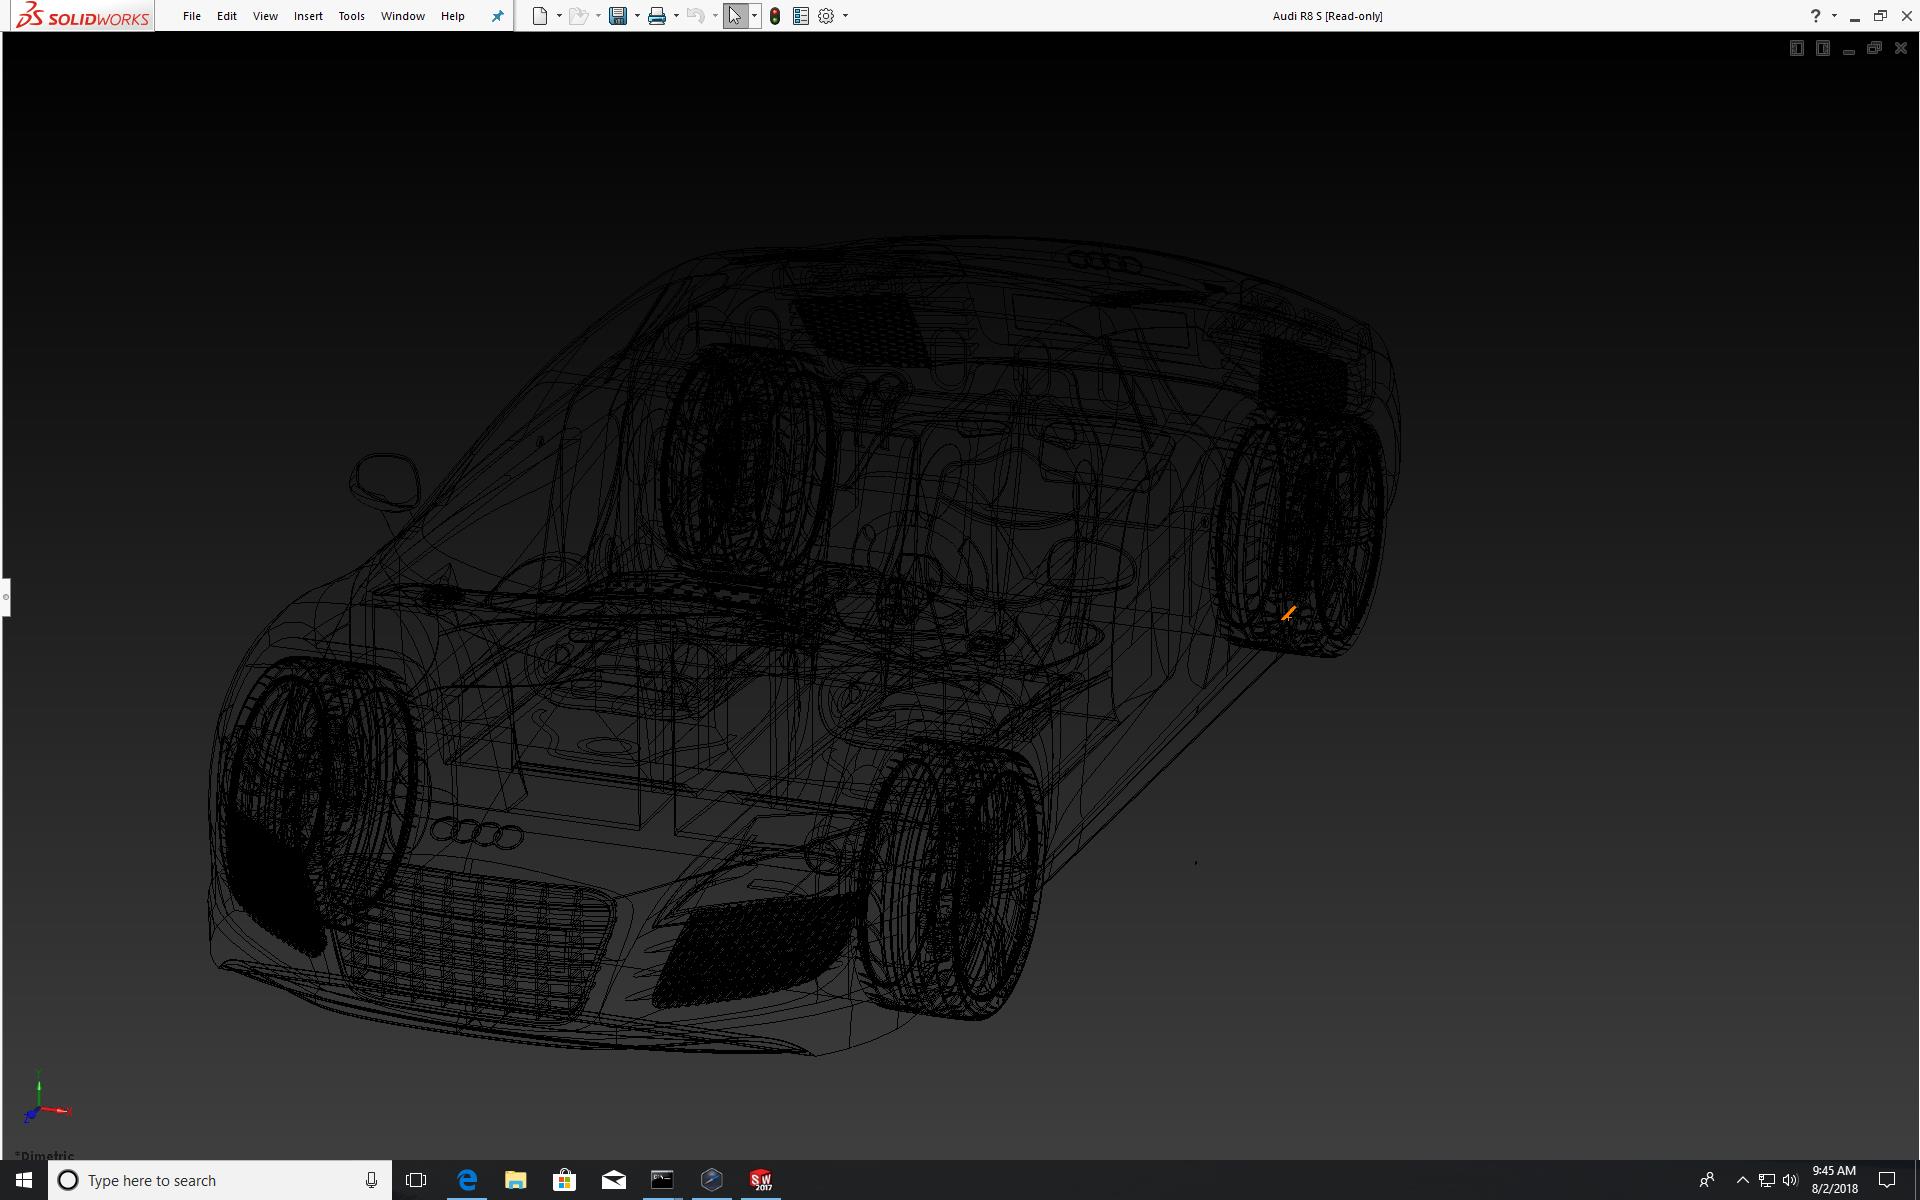Expand the New document dropdown arrow
Image resolution: width=1920 pixels, height=1200 pixels.
tap(559, 16)
